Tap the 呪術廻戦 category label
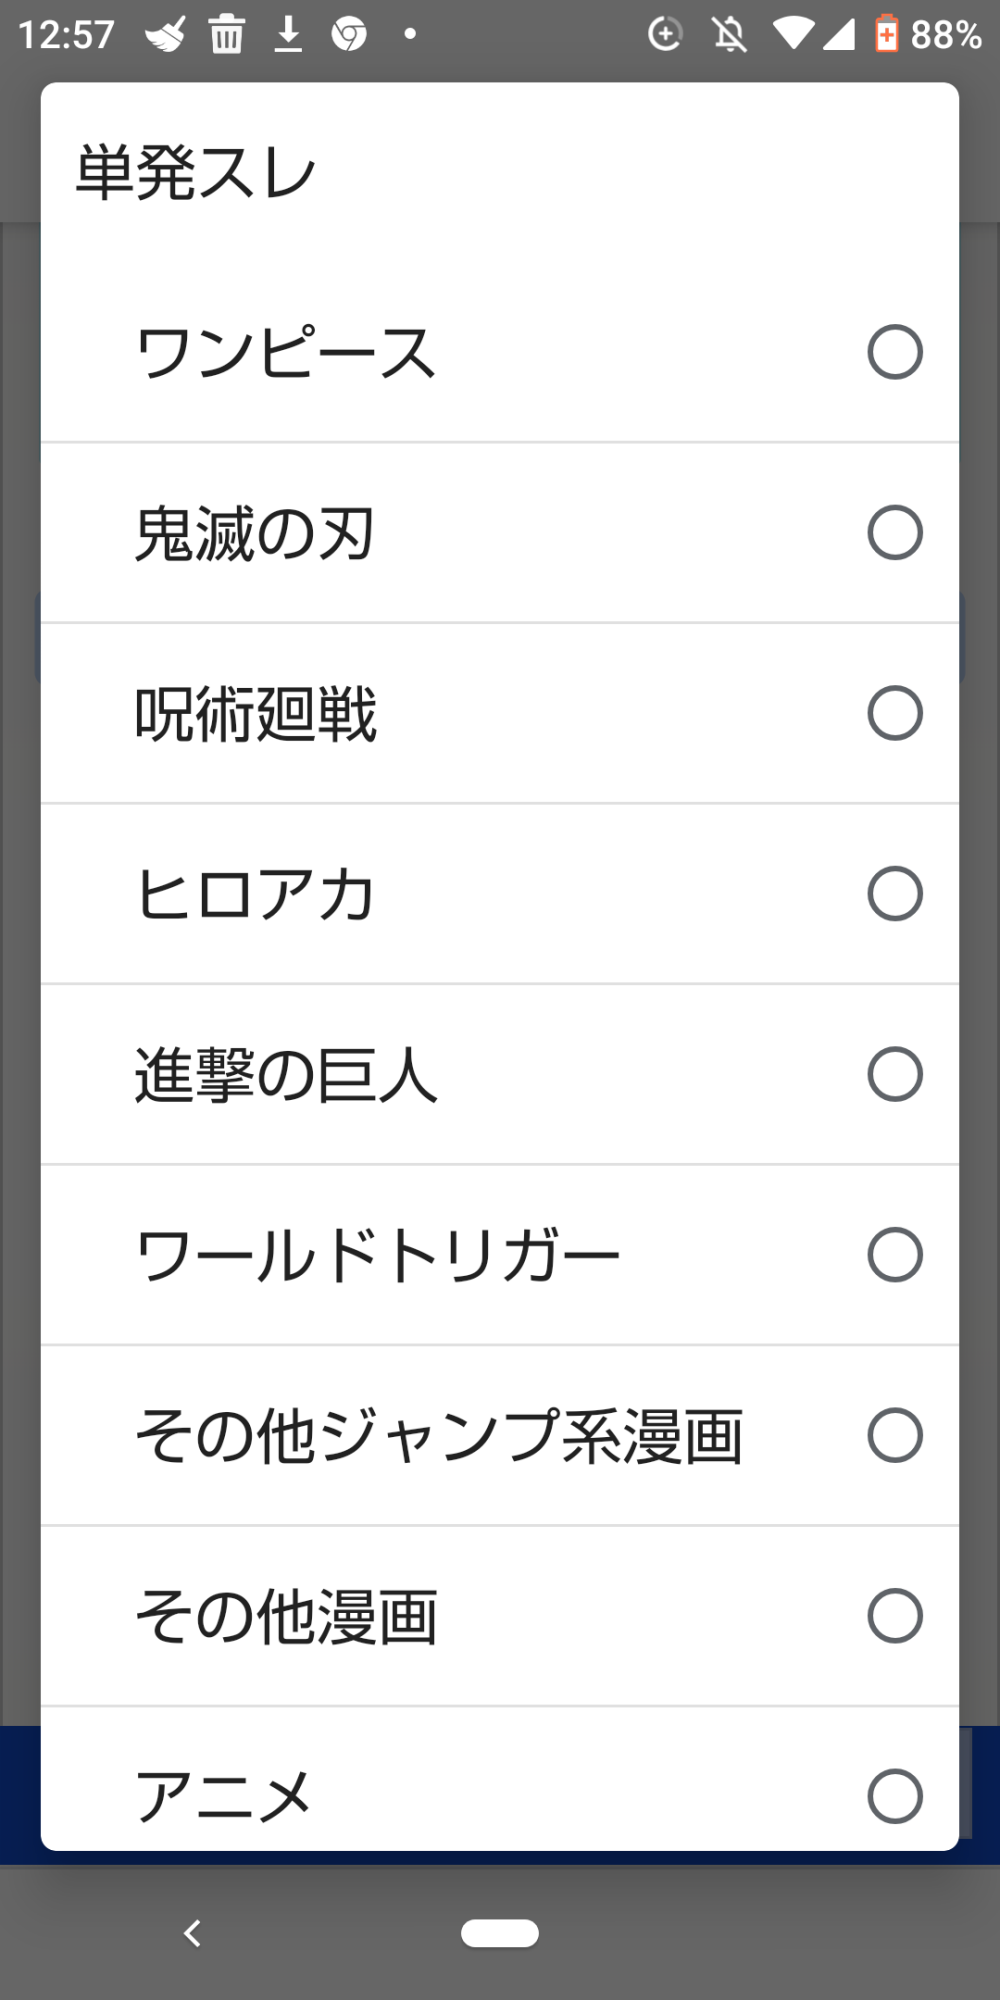The image size is (1000, 2000). [256, 714]
